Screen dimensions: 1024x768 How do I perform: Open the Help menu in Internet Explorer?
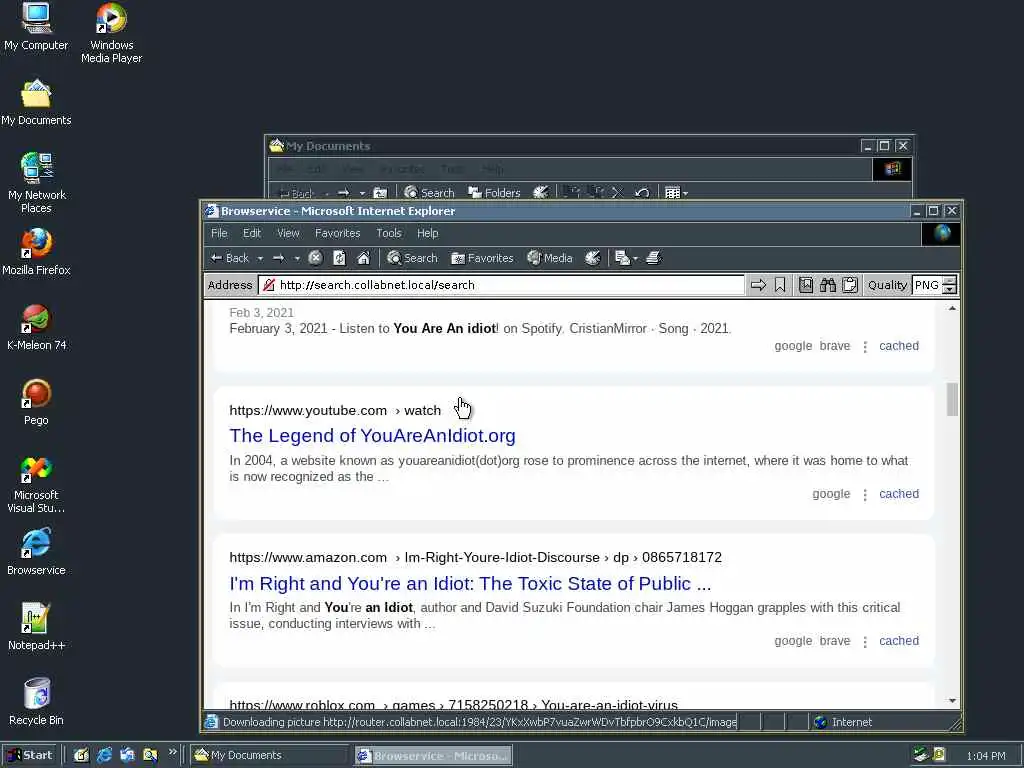[x=428, y=233]
